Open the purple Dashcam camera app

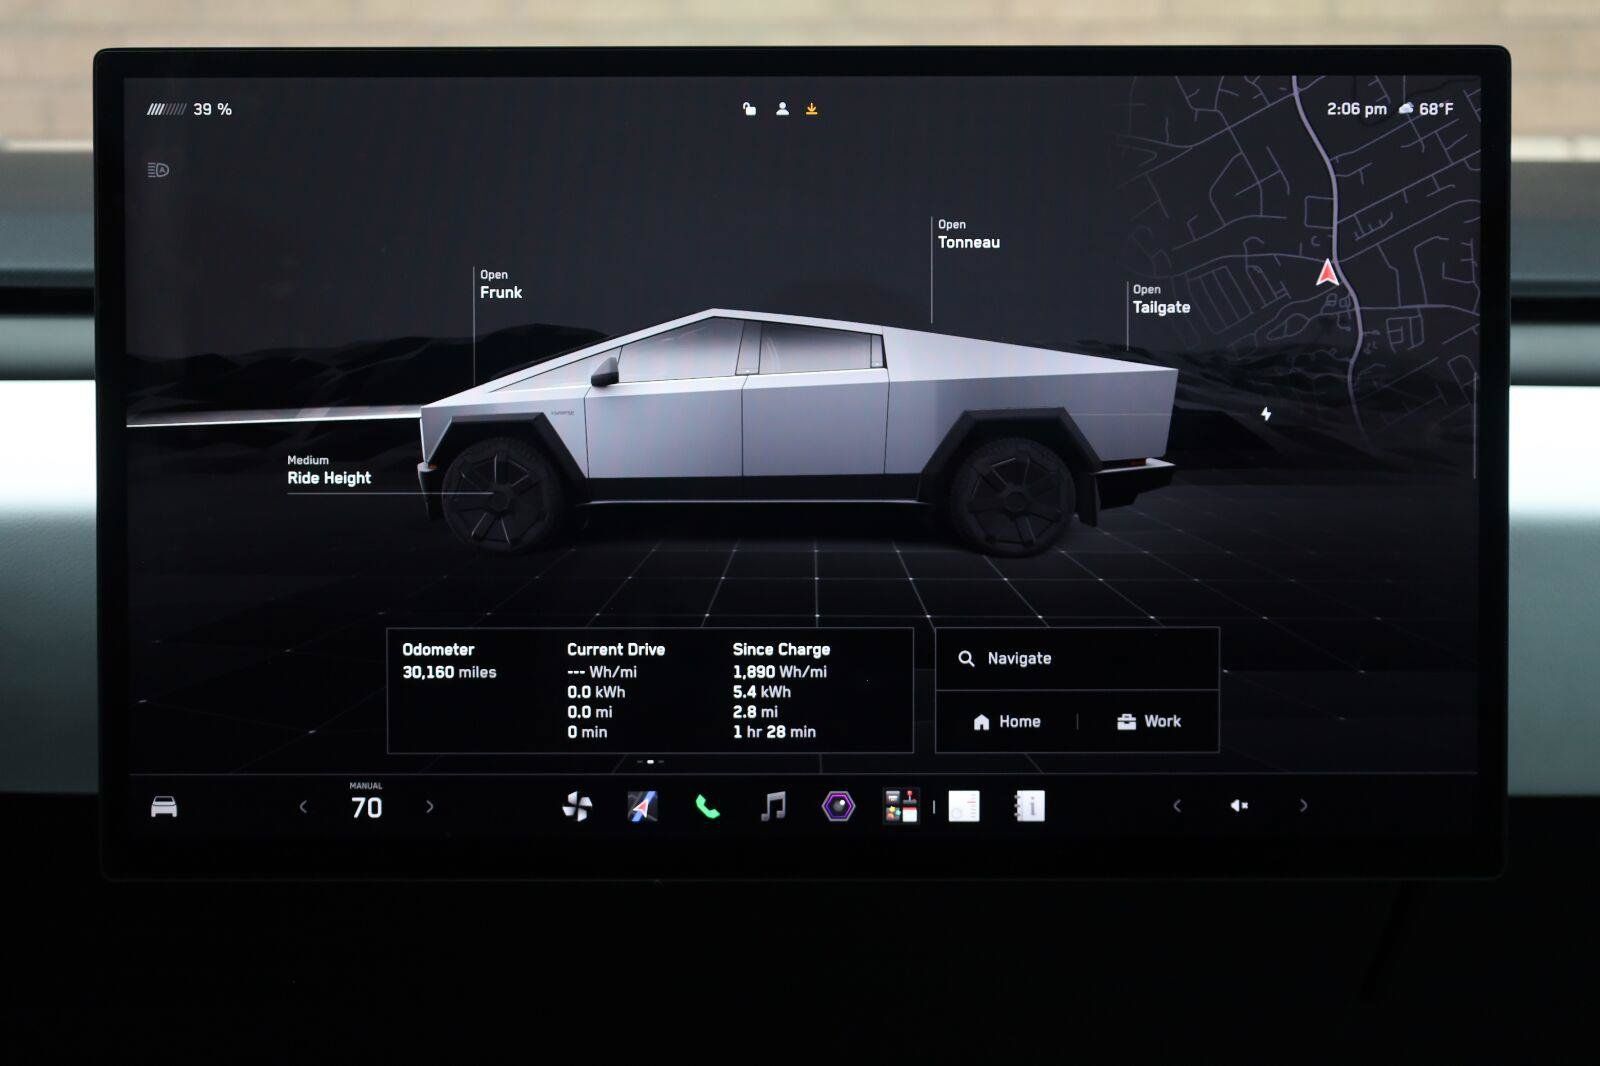click(x=838, y=806)
